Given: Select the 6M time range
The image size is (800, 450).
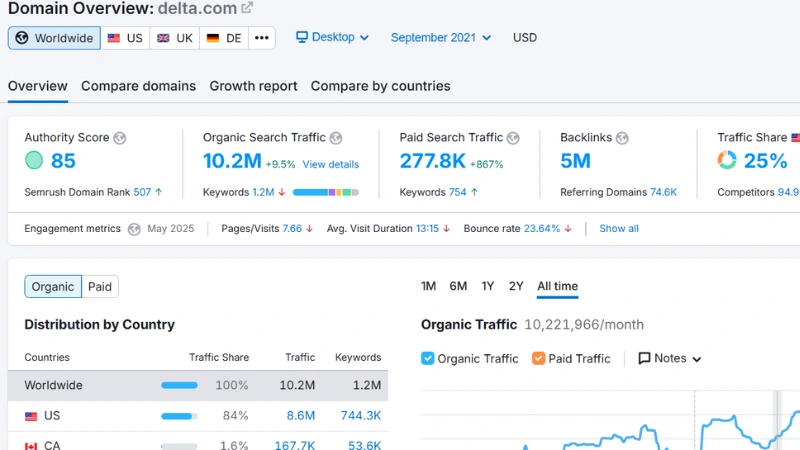Looking at the screenshot, I should [458, 286].
